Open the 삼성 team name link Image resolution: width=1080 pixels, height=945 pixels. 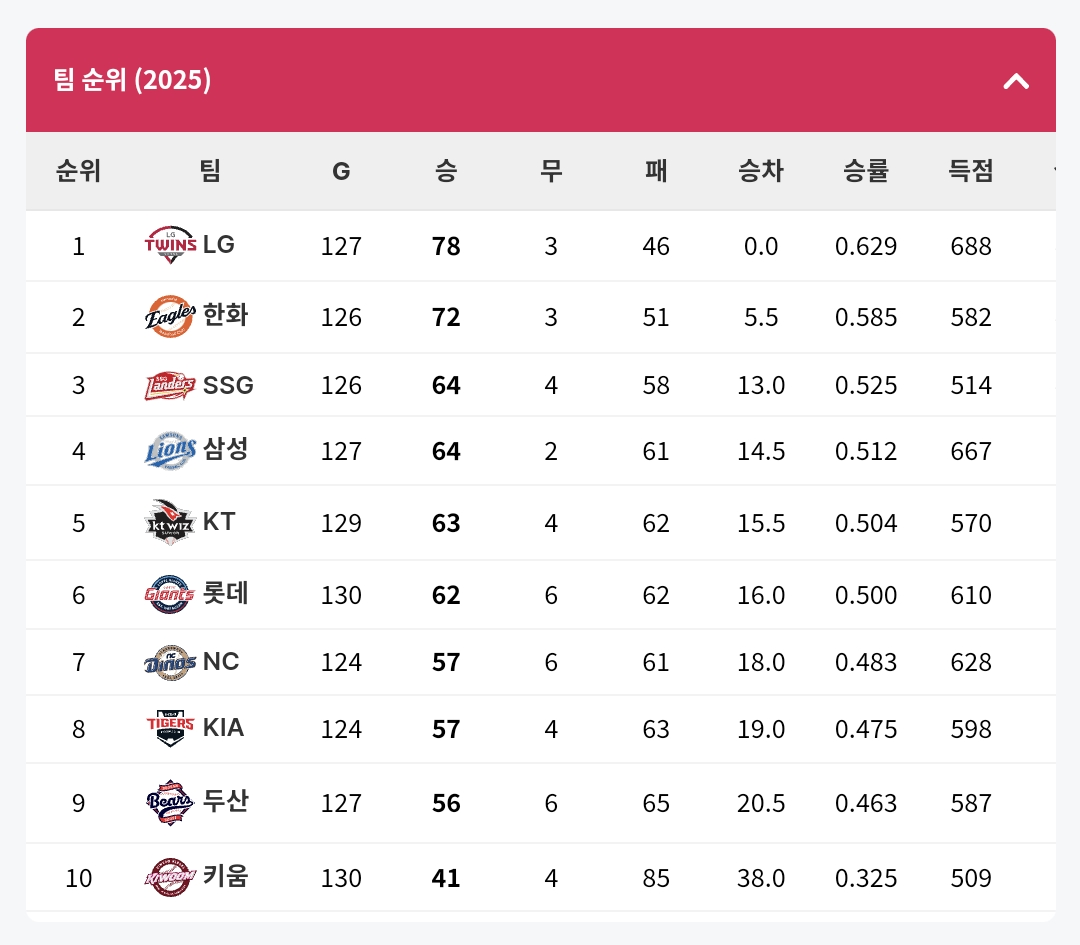(225, 450)
